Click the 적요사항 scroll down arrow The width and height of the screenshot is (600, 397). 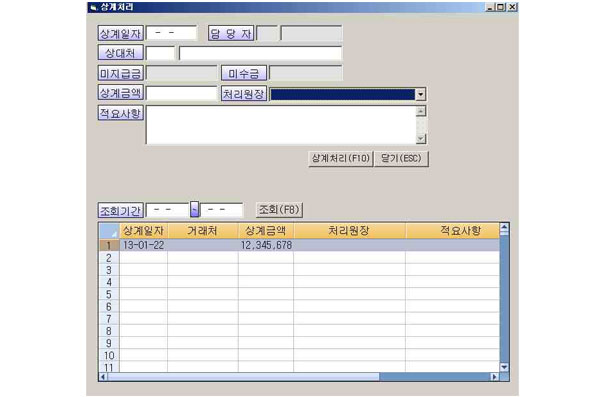pos(421,139)
